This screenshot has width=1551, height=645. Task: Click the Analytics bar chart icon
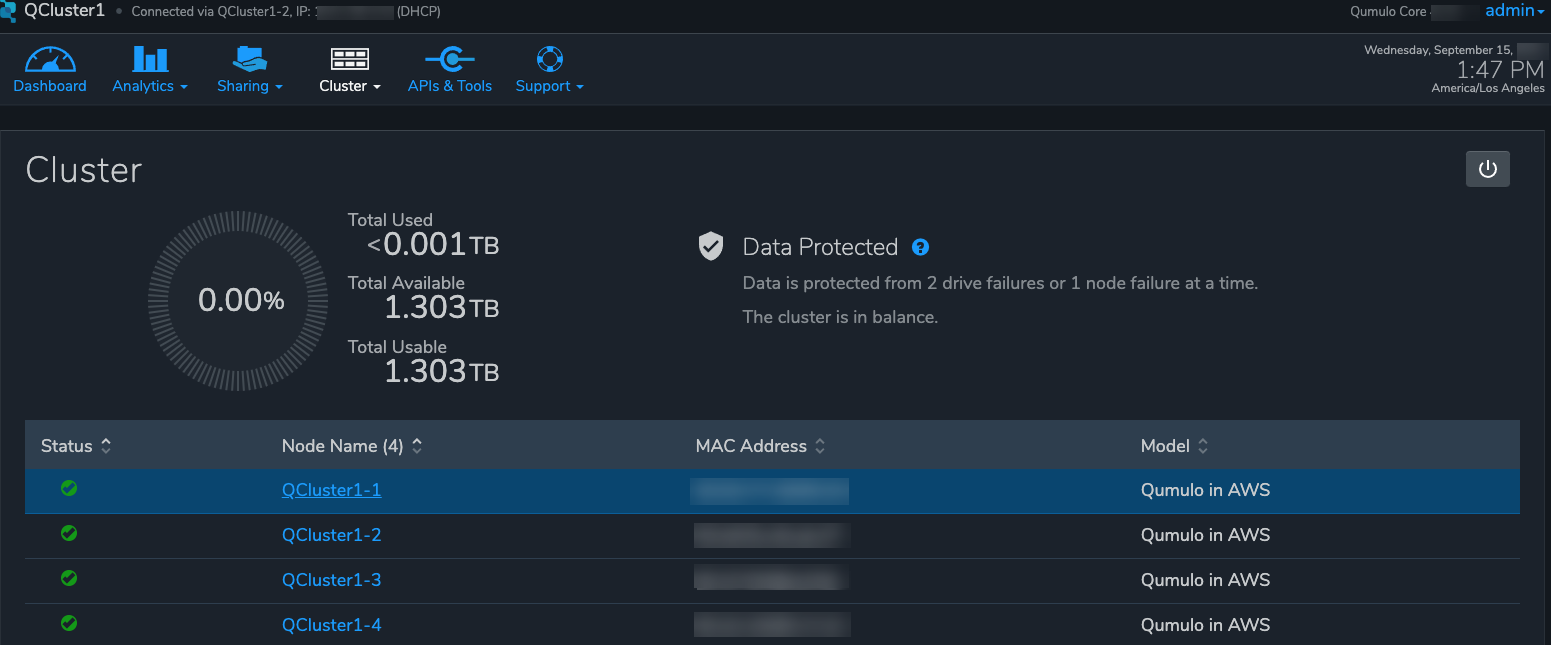click(150, 59)
